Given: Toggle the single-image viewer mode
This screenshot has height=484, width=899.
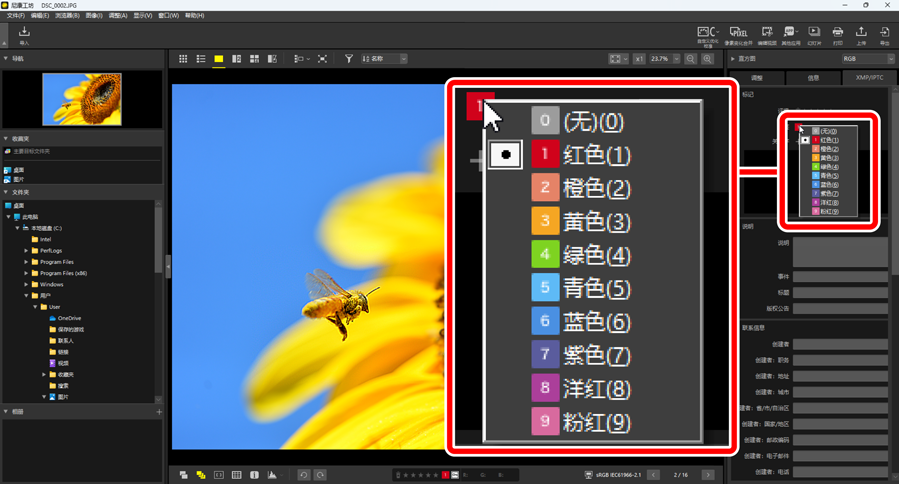Looking at the screenshot, I should [x=218, y=59].
